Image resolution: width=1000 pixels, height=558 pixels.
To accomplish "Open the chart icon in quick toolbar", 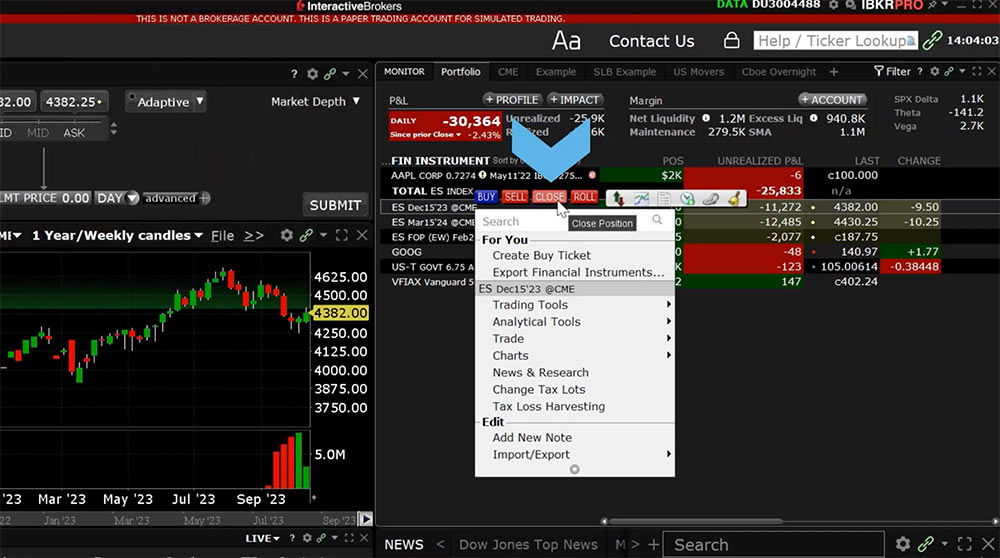I will pos(641,199).
